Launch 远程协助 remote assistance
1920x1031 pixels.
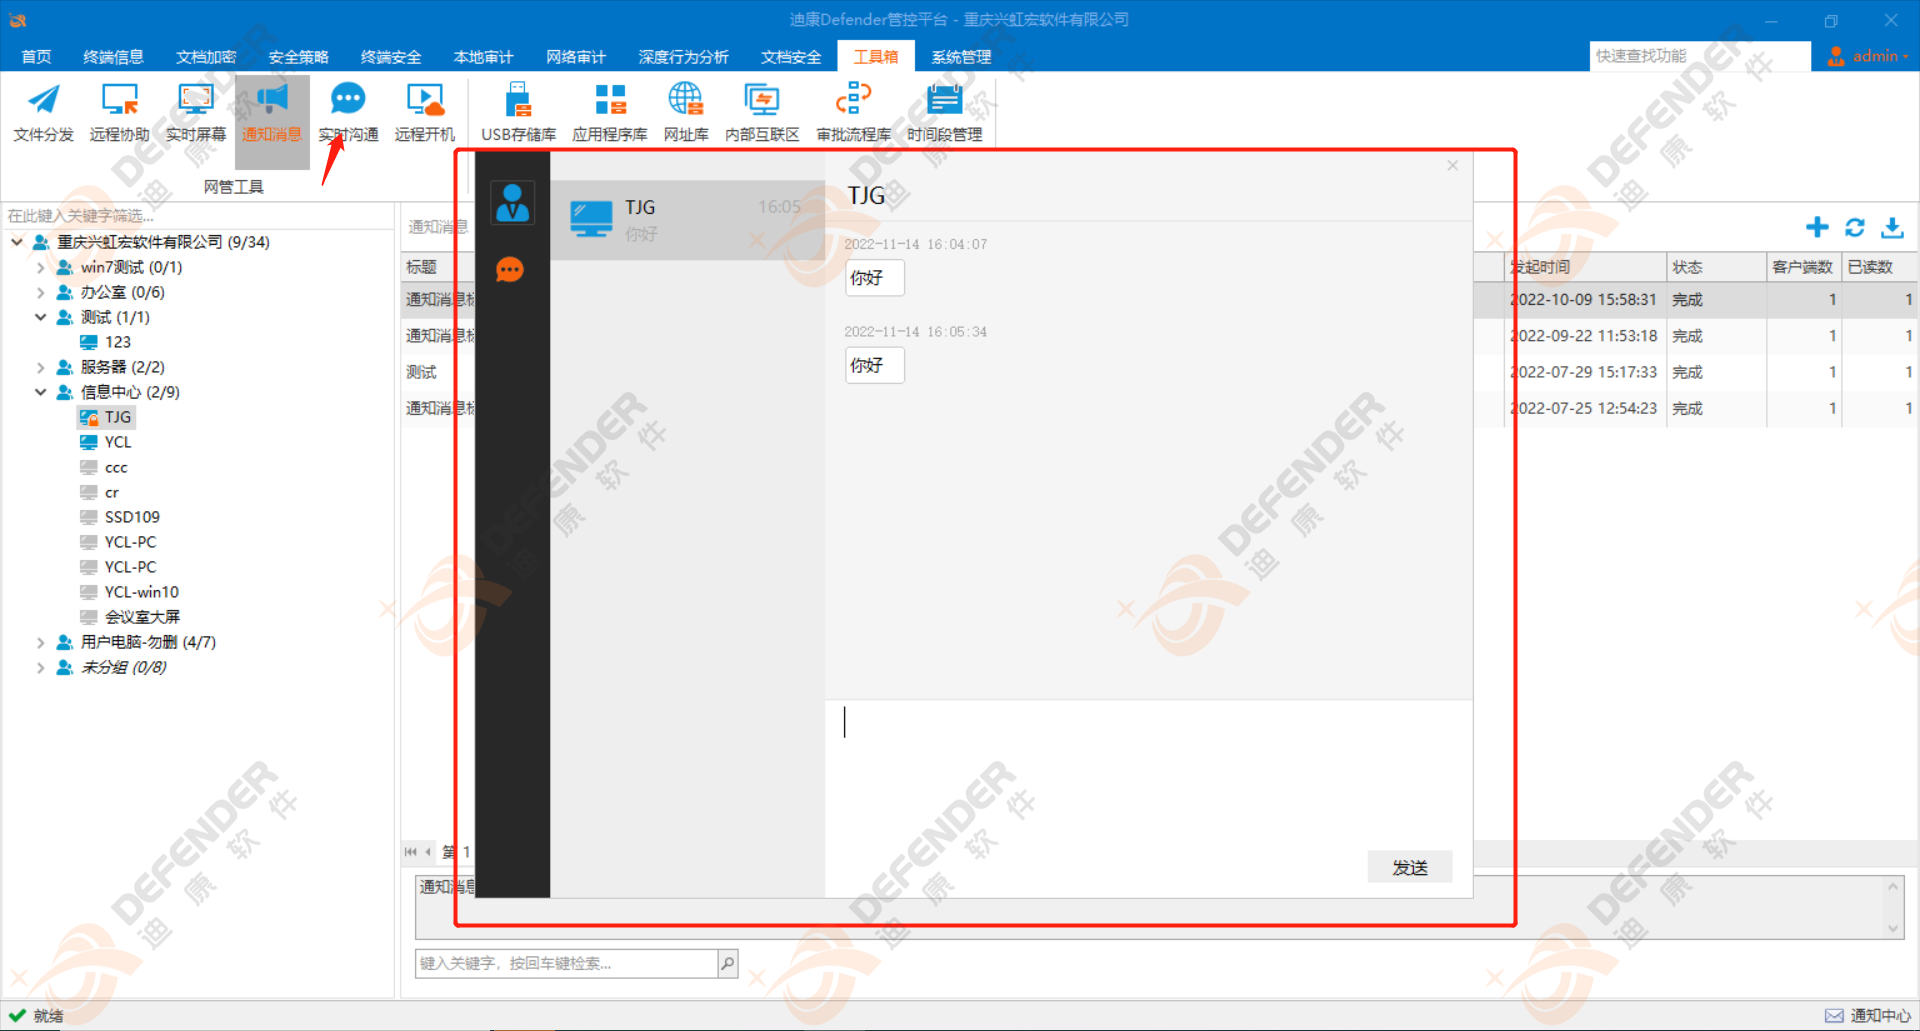(x=119, y=111)
